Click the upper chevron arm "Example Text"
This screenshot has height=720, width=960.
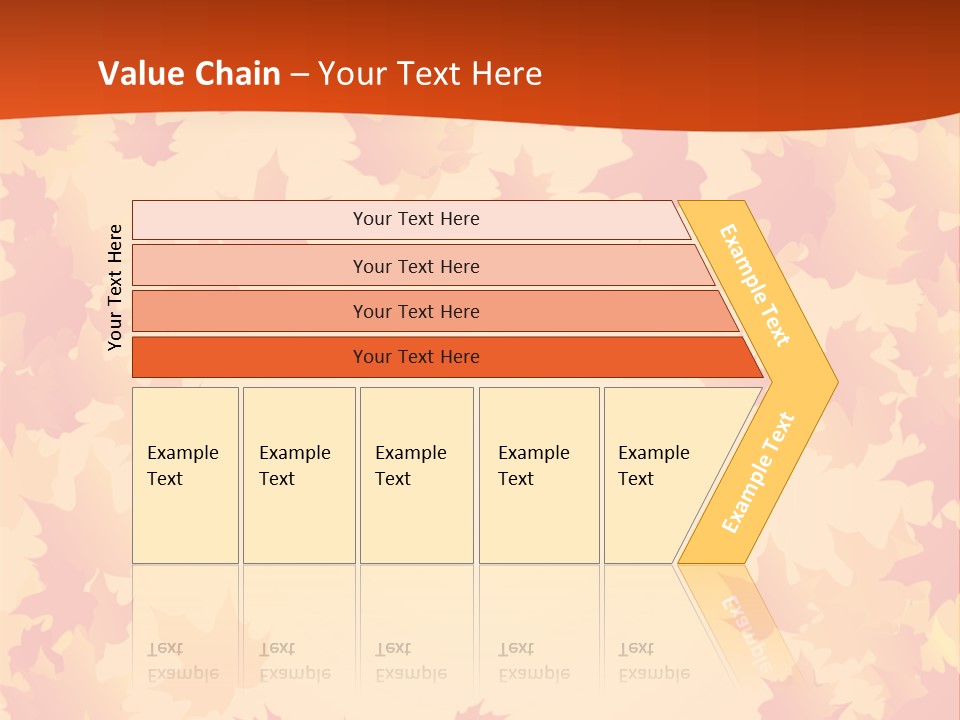[755, 285]
